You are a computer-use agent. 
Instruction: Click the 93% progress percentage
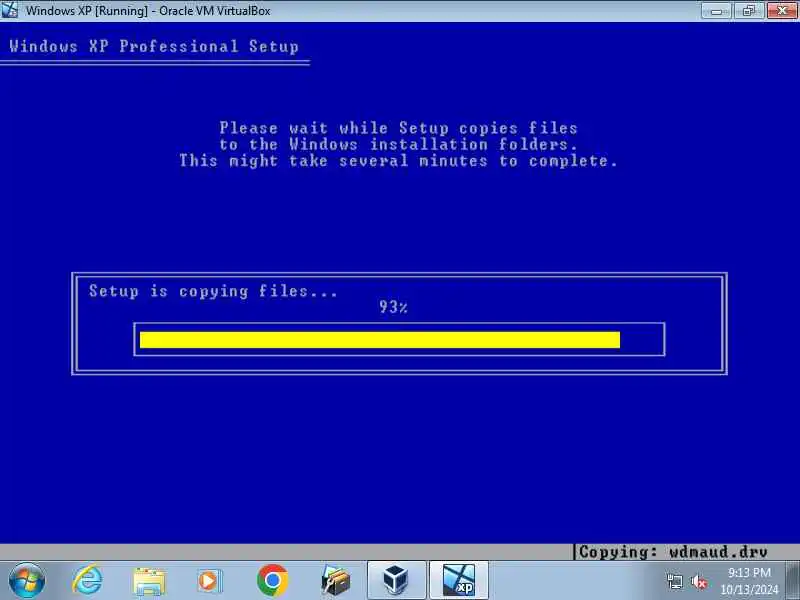pyautogui.click(x=393, y=307)
